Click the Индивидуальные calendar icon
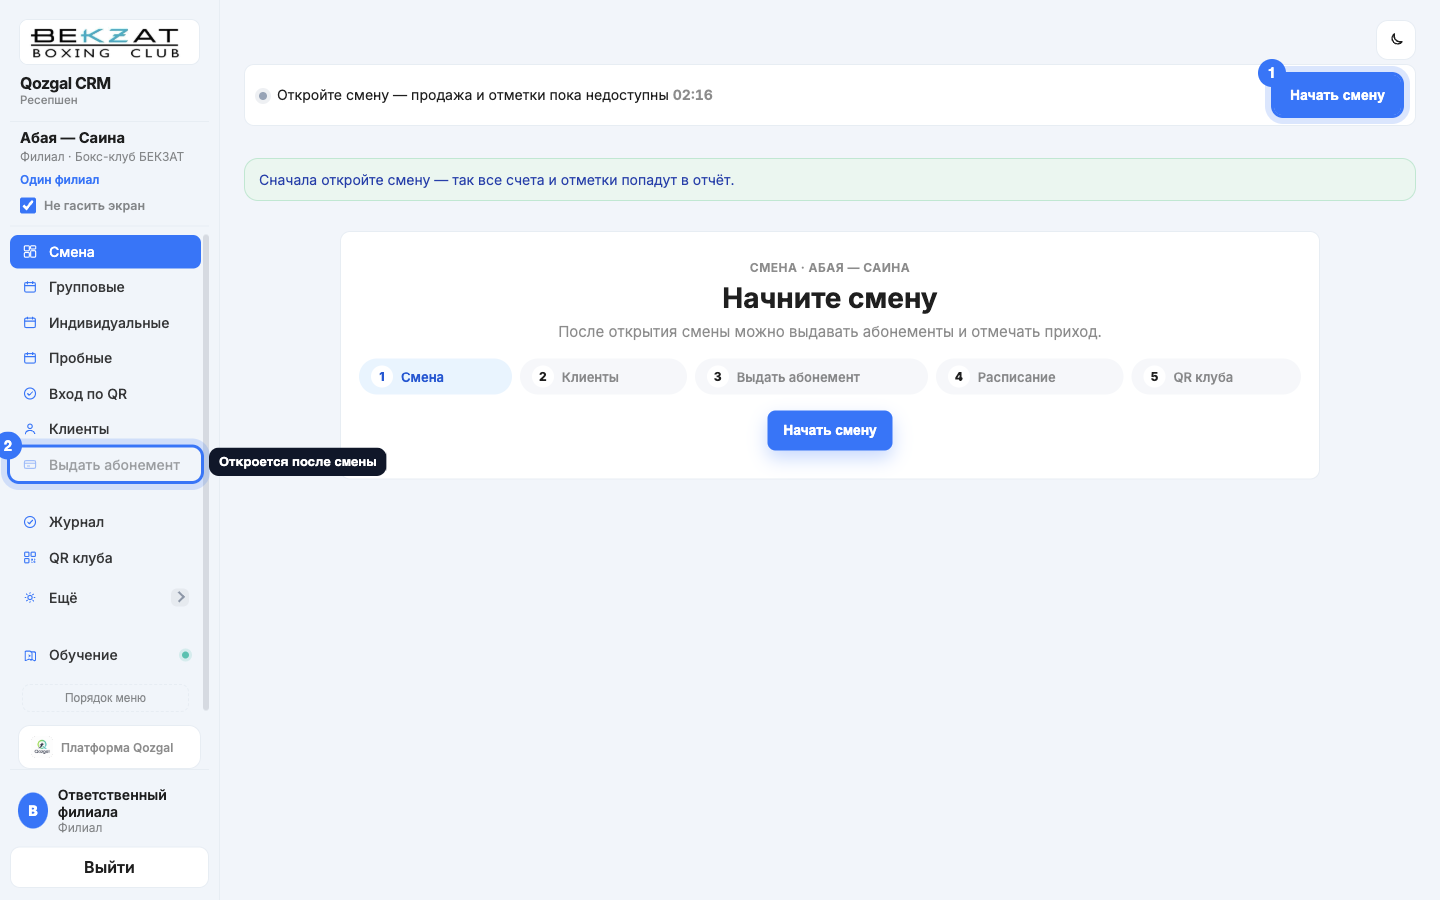 pyautogui.click(x=30, y=323)
